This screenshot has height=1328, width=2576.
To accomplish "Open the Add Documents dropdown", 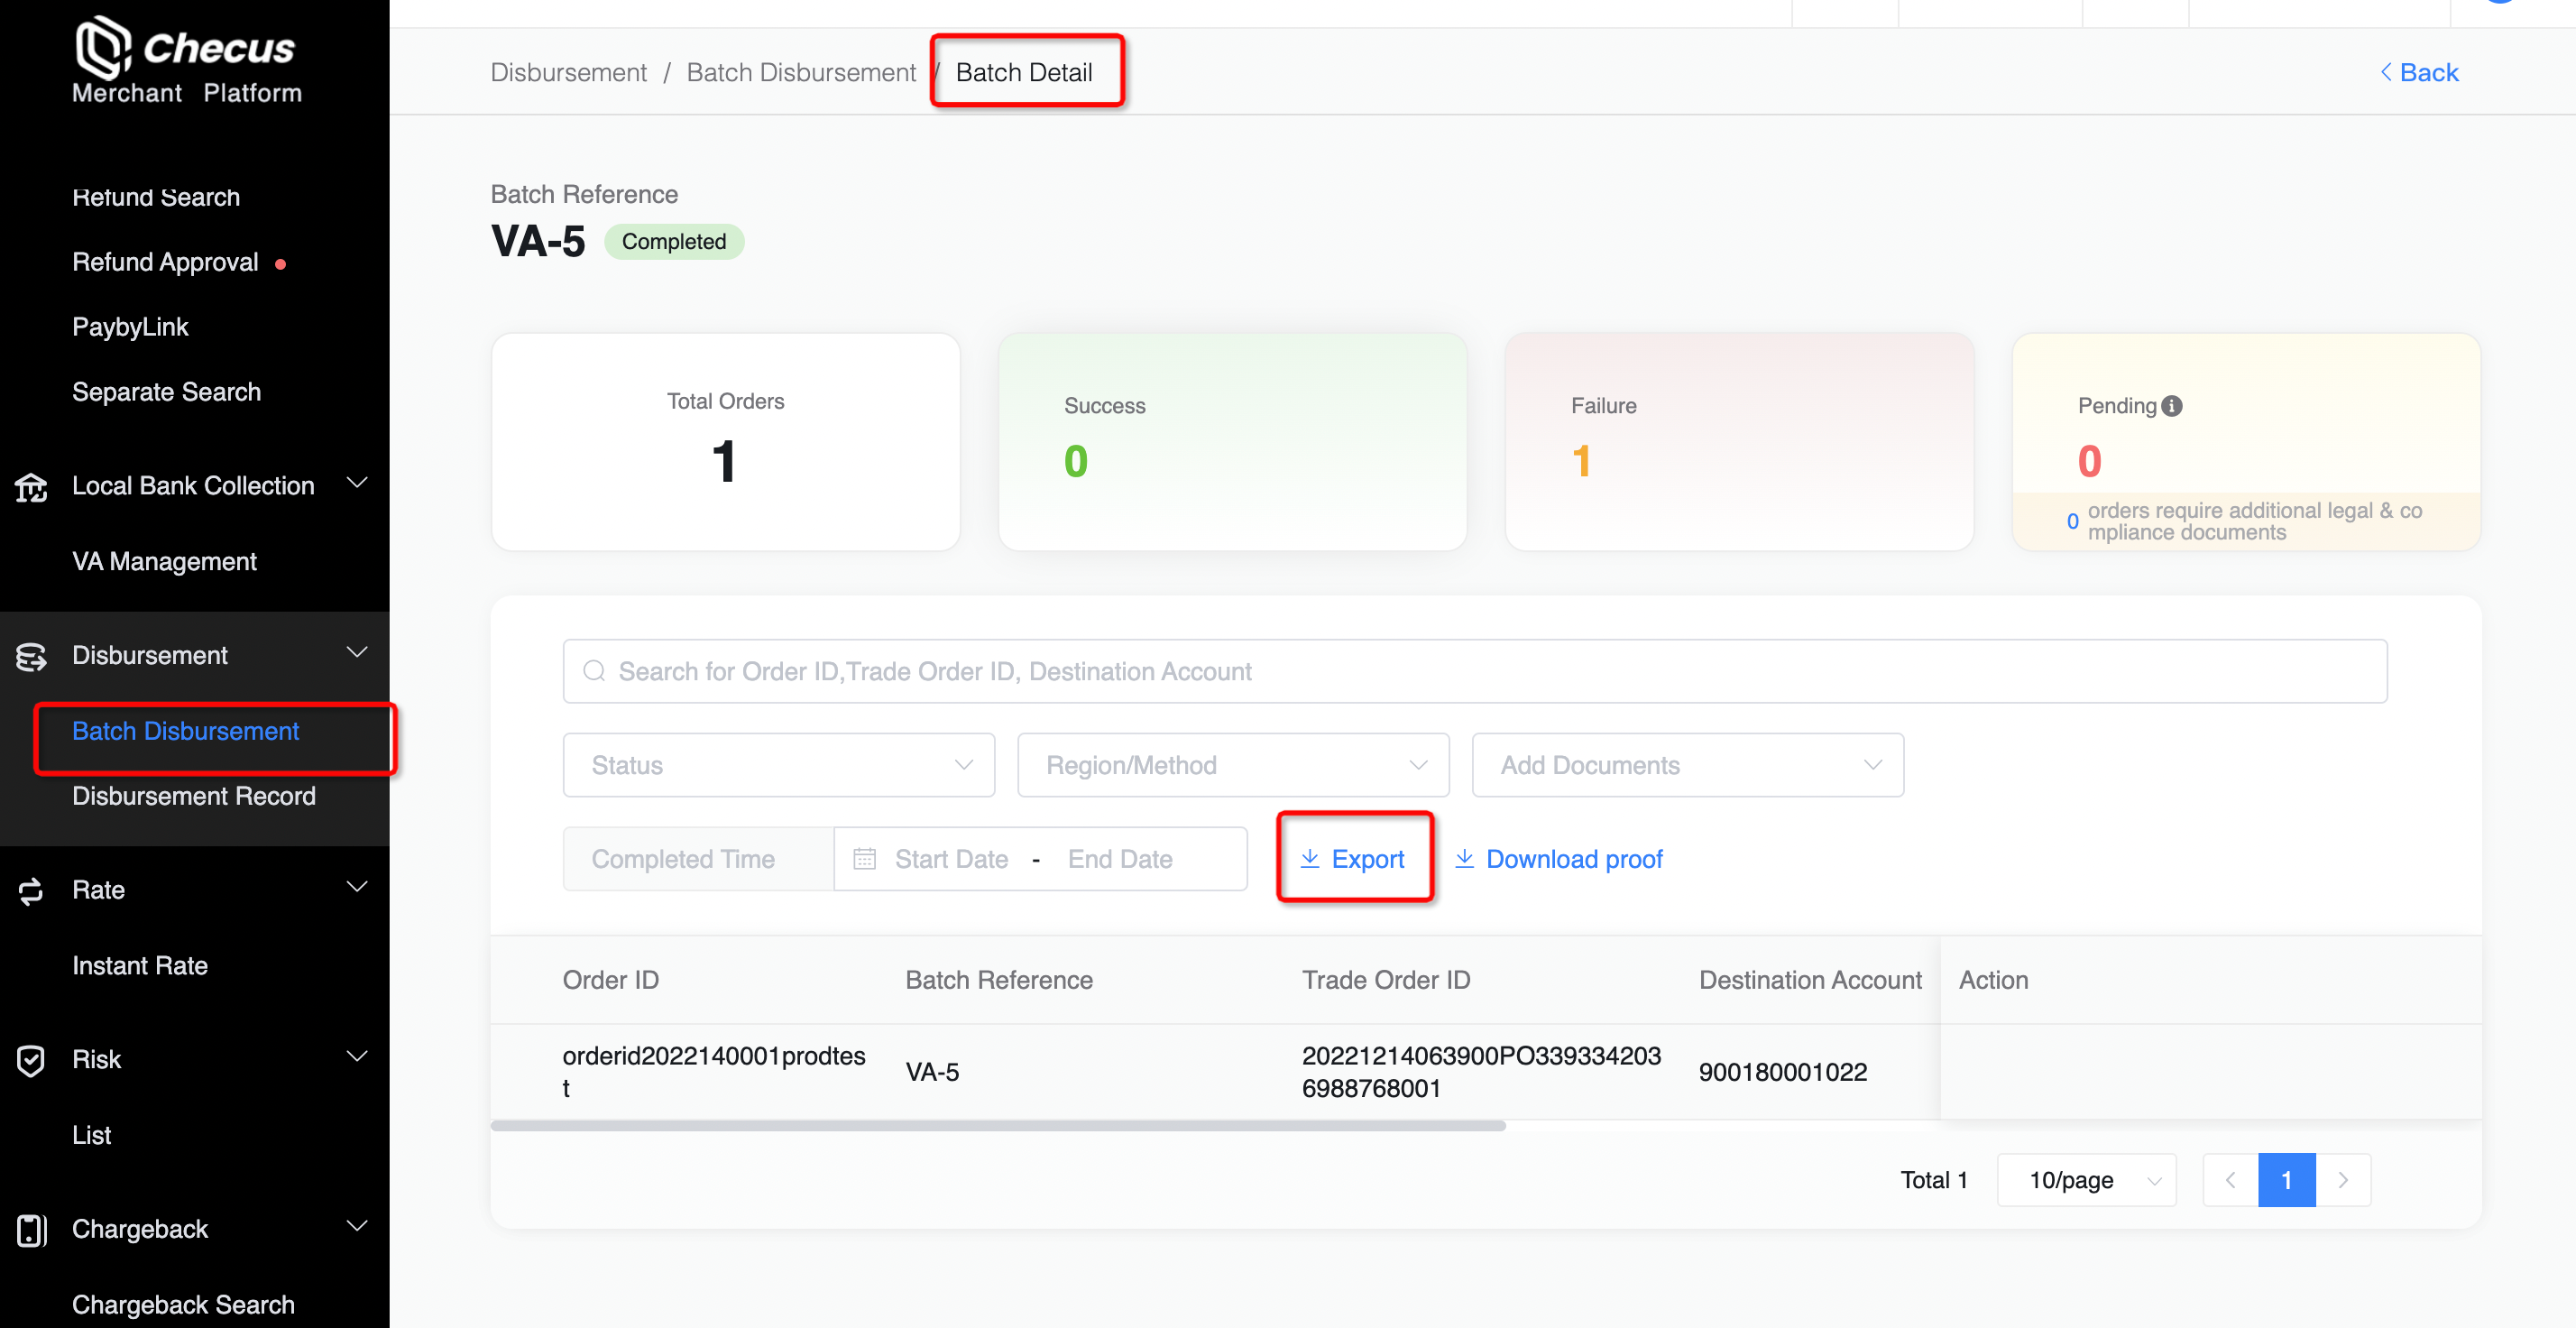I will [x=1686, y=765].
